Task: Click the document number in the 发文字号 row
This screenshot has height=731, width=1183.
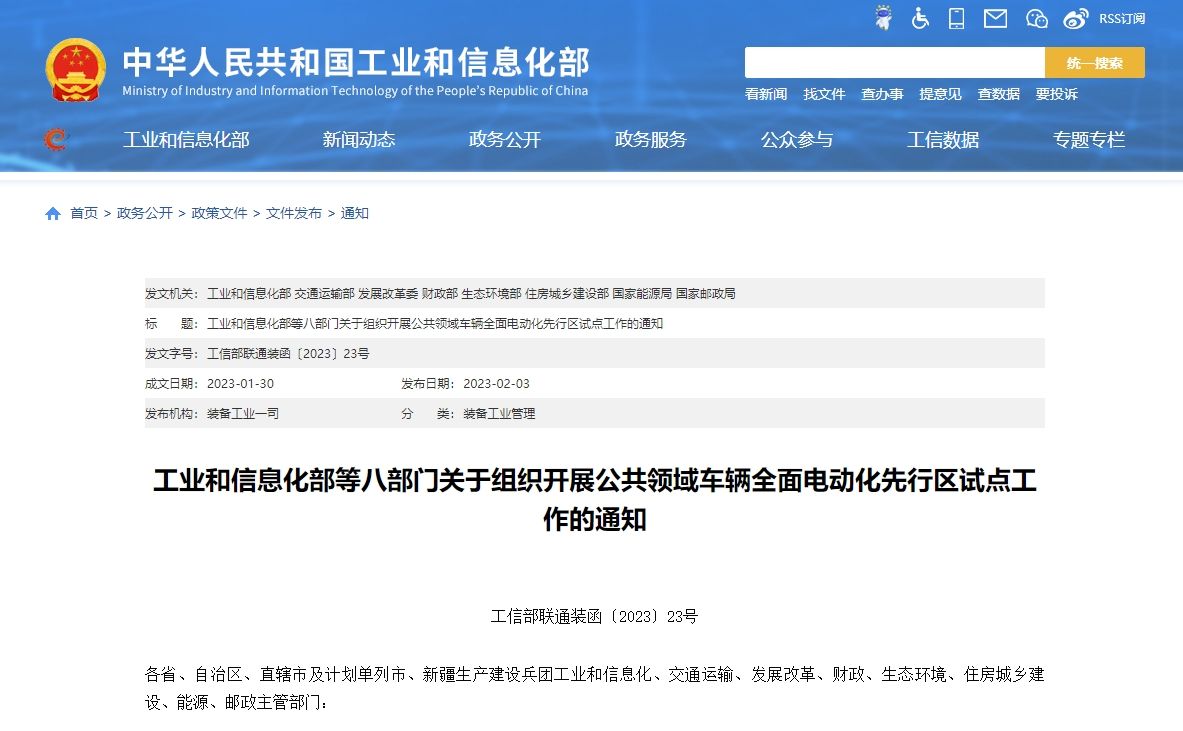Action: (288, 354)
